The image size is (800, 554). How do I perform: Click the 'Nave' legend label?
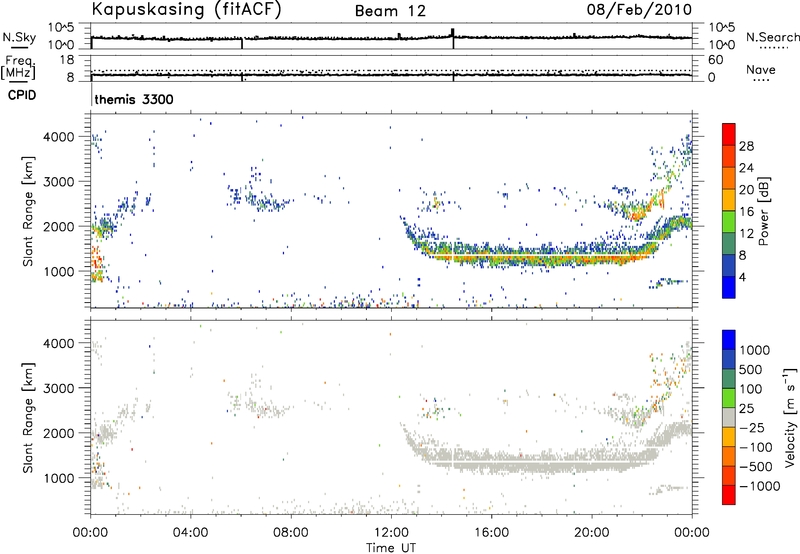tap(761, 69)
